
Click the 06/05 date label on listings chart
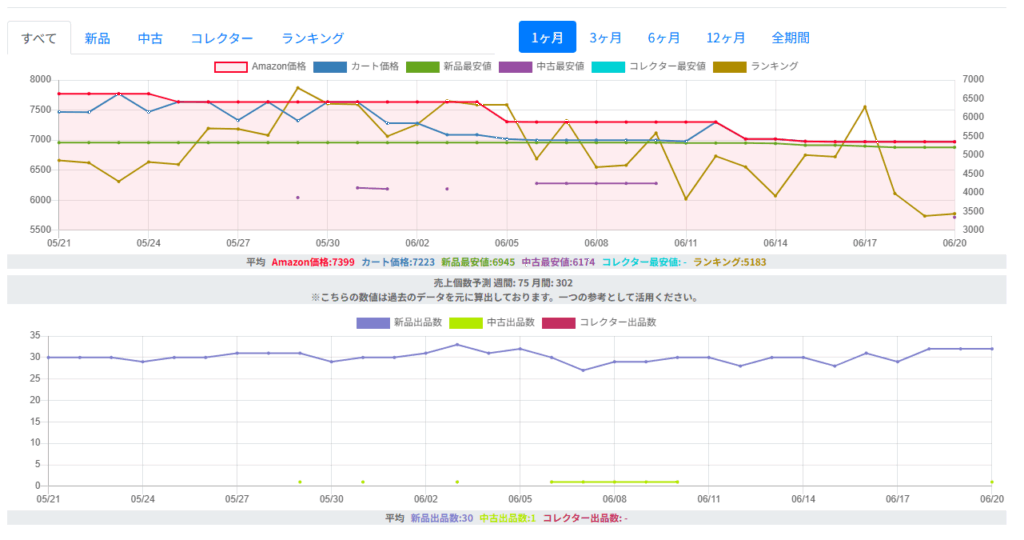(520, 499)
